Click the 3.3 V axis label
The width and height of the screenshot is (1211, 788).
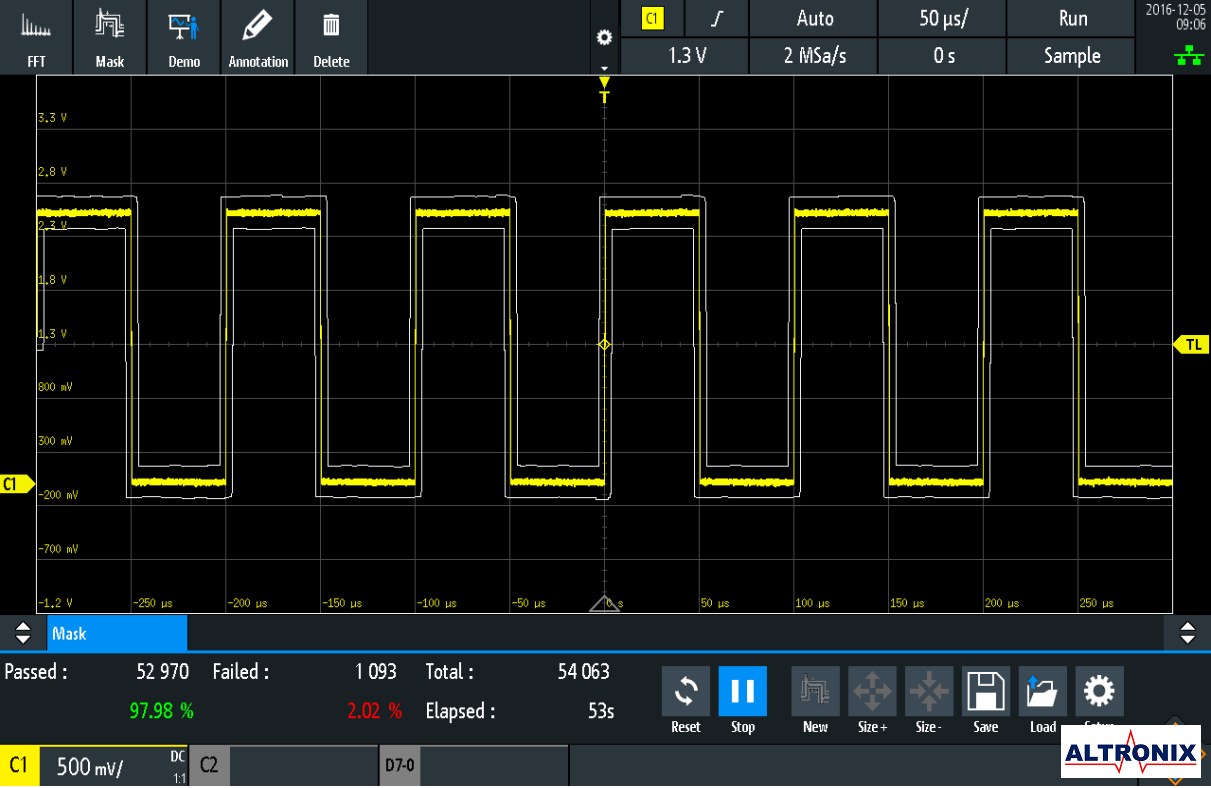(x=52, y=118)
